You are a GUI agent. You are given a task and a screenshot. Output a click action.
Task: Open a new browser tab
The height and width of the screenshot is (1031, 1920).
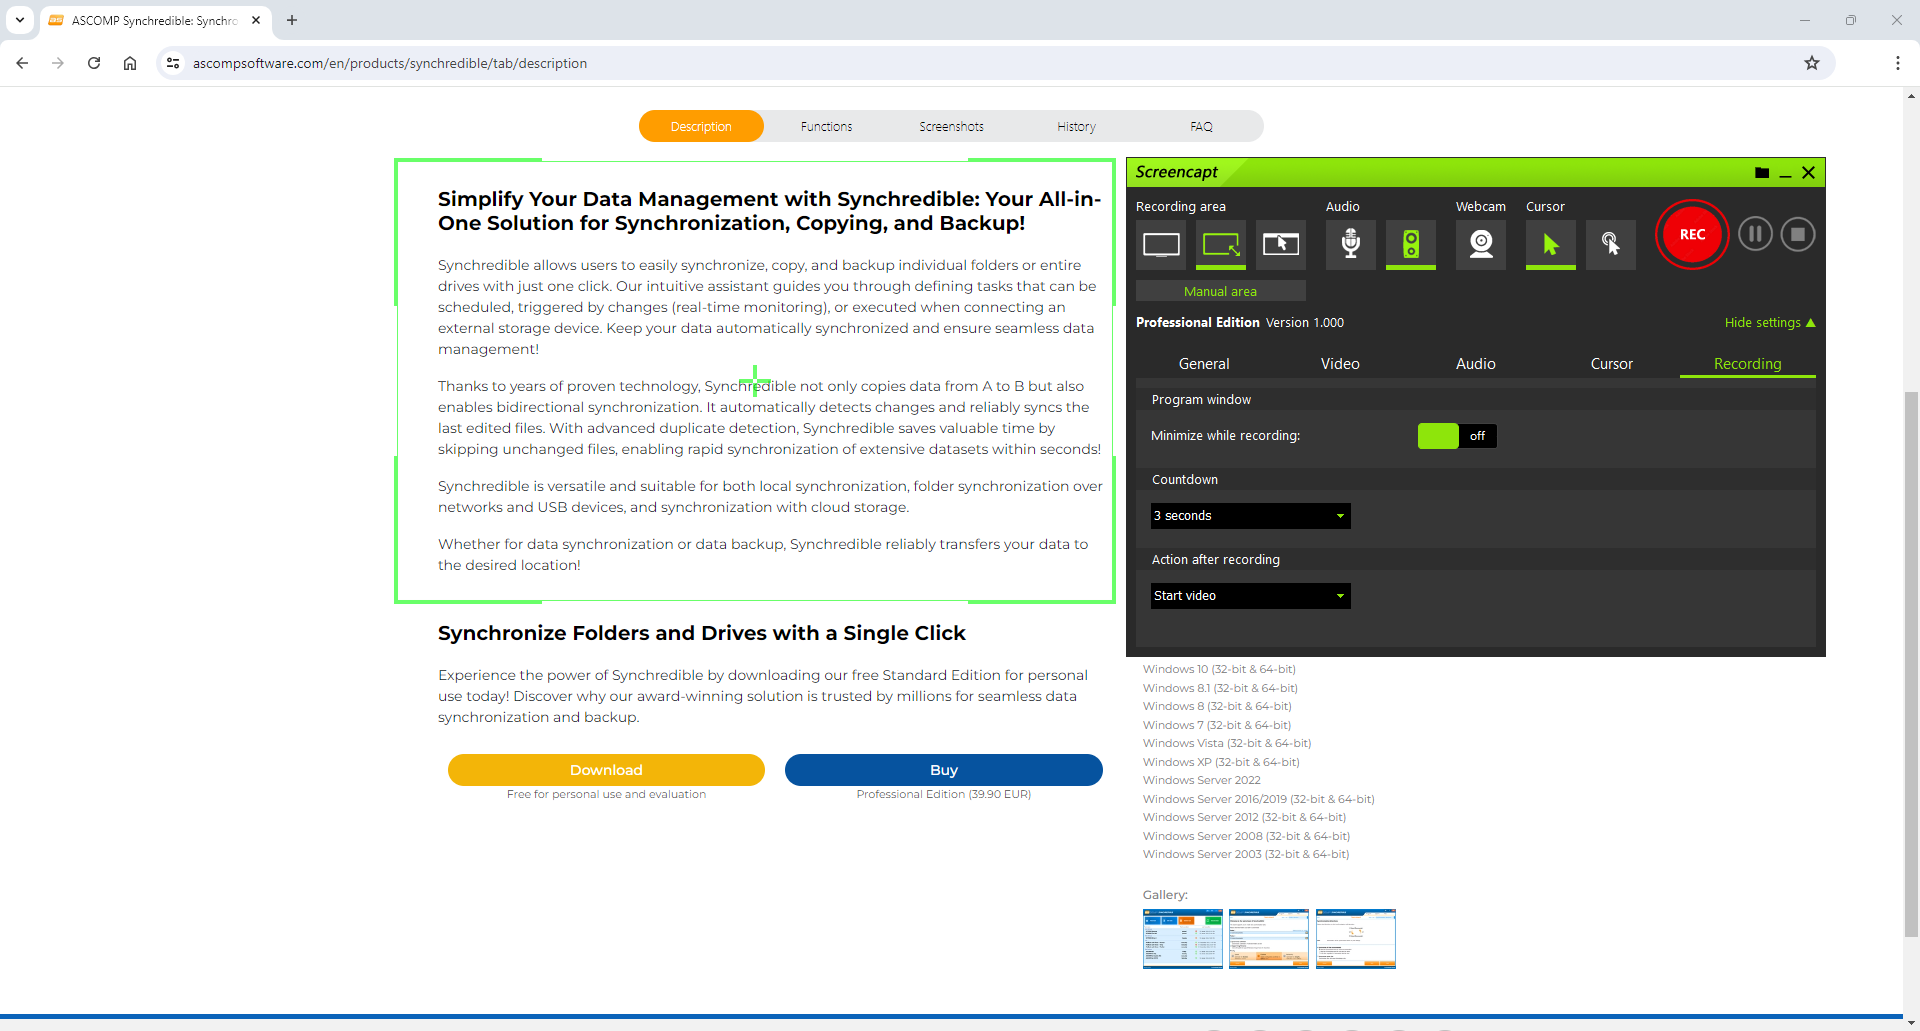(292, 20)
